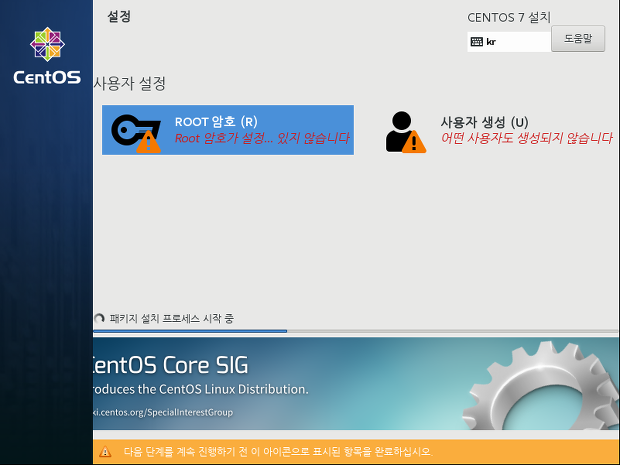The image size is (620, 465).
Task: Select the kr keyboard layout field
Action: pos(509,42)
